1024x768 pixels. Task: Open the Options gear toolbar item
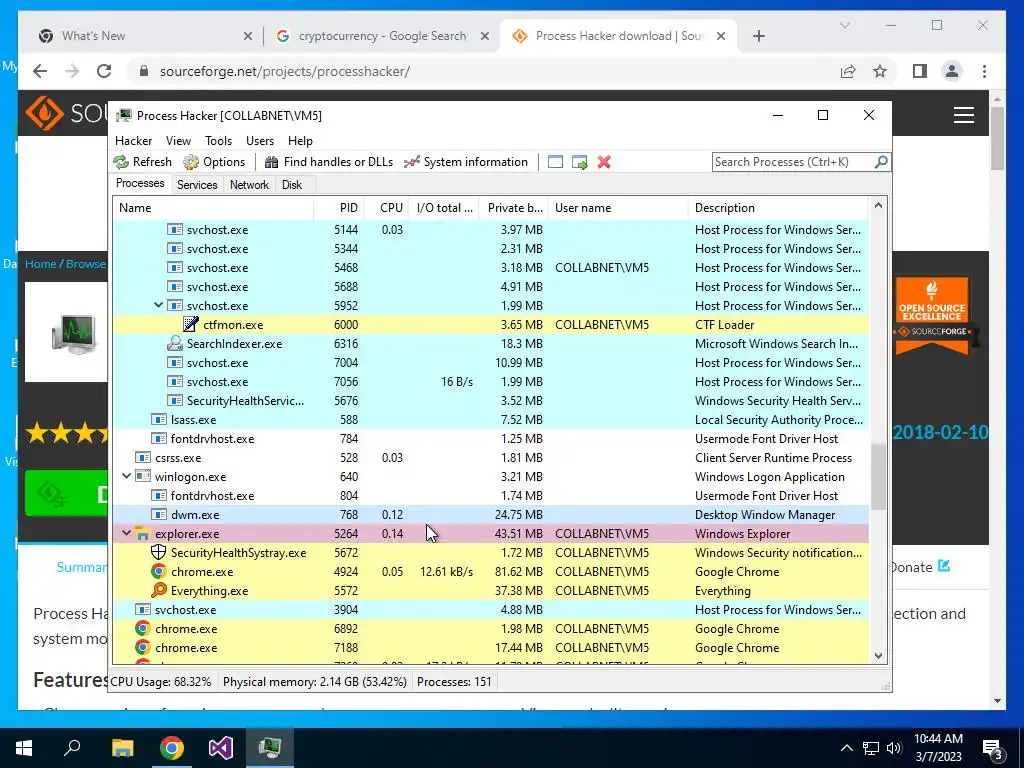point(214,162)
